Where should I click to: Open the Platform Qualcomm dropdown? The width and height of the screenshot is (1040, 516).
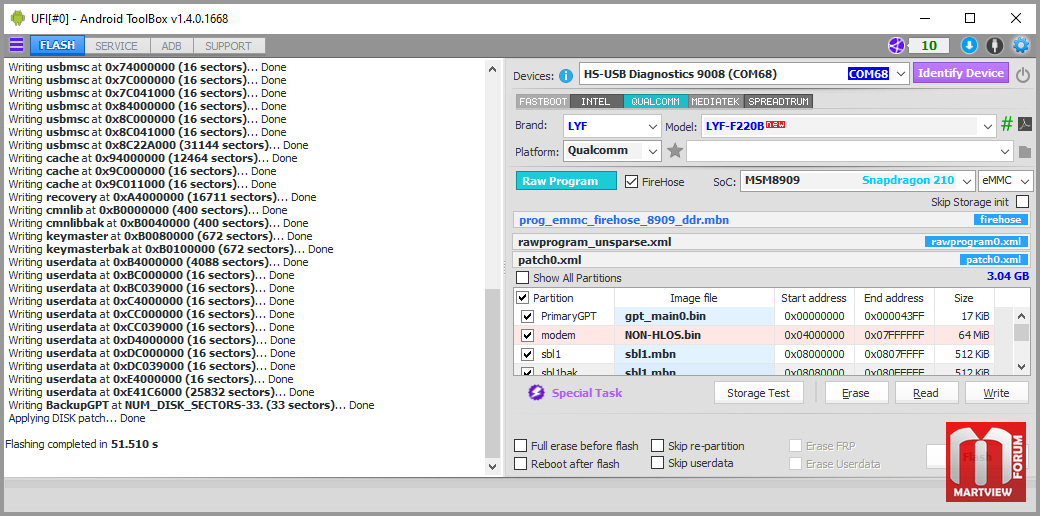pyautogui.click(x=652, y=151)
